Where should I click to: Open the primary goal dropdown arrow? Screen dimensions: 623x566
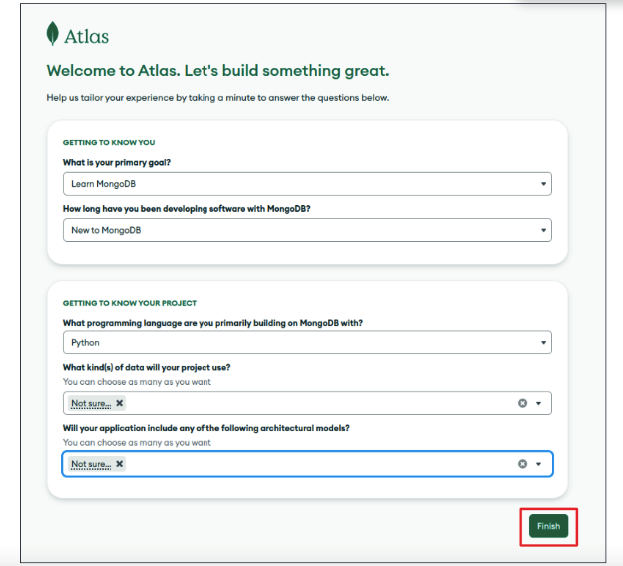[x=543, y=184]
